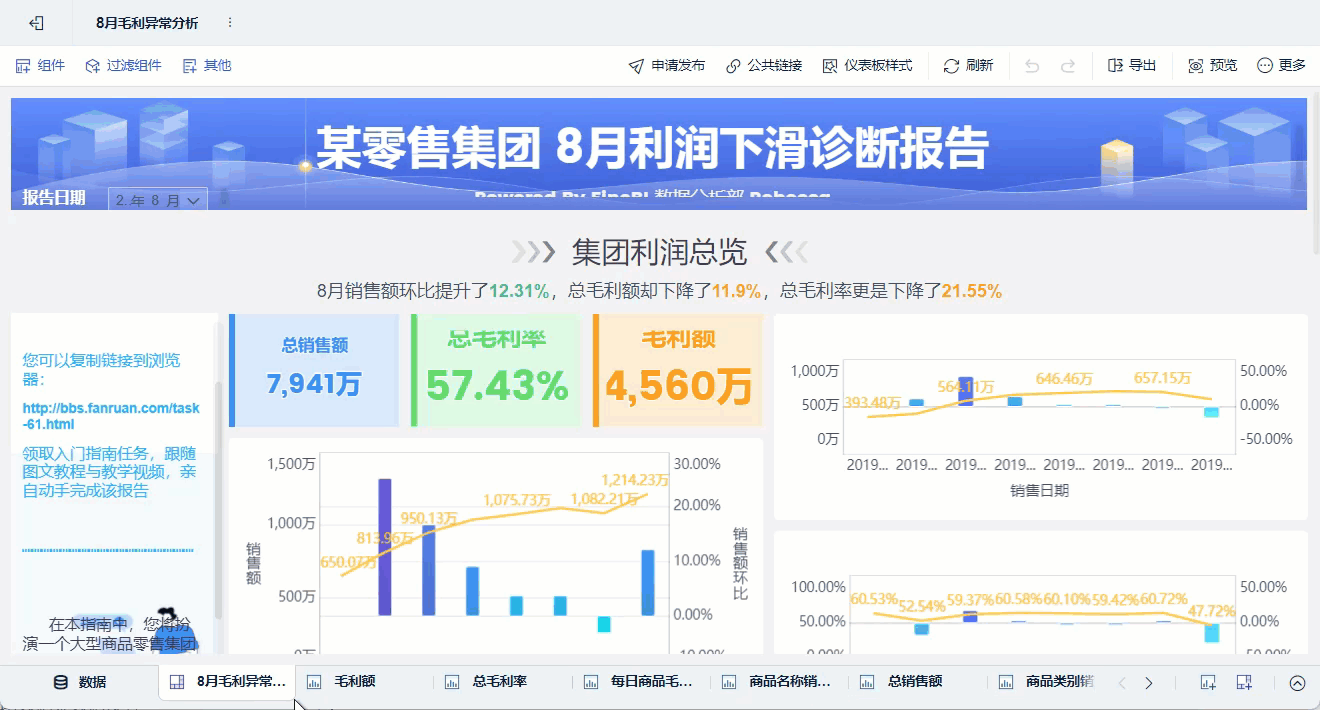Export the dashboard via 导出

point(1132,65)
